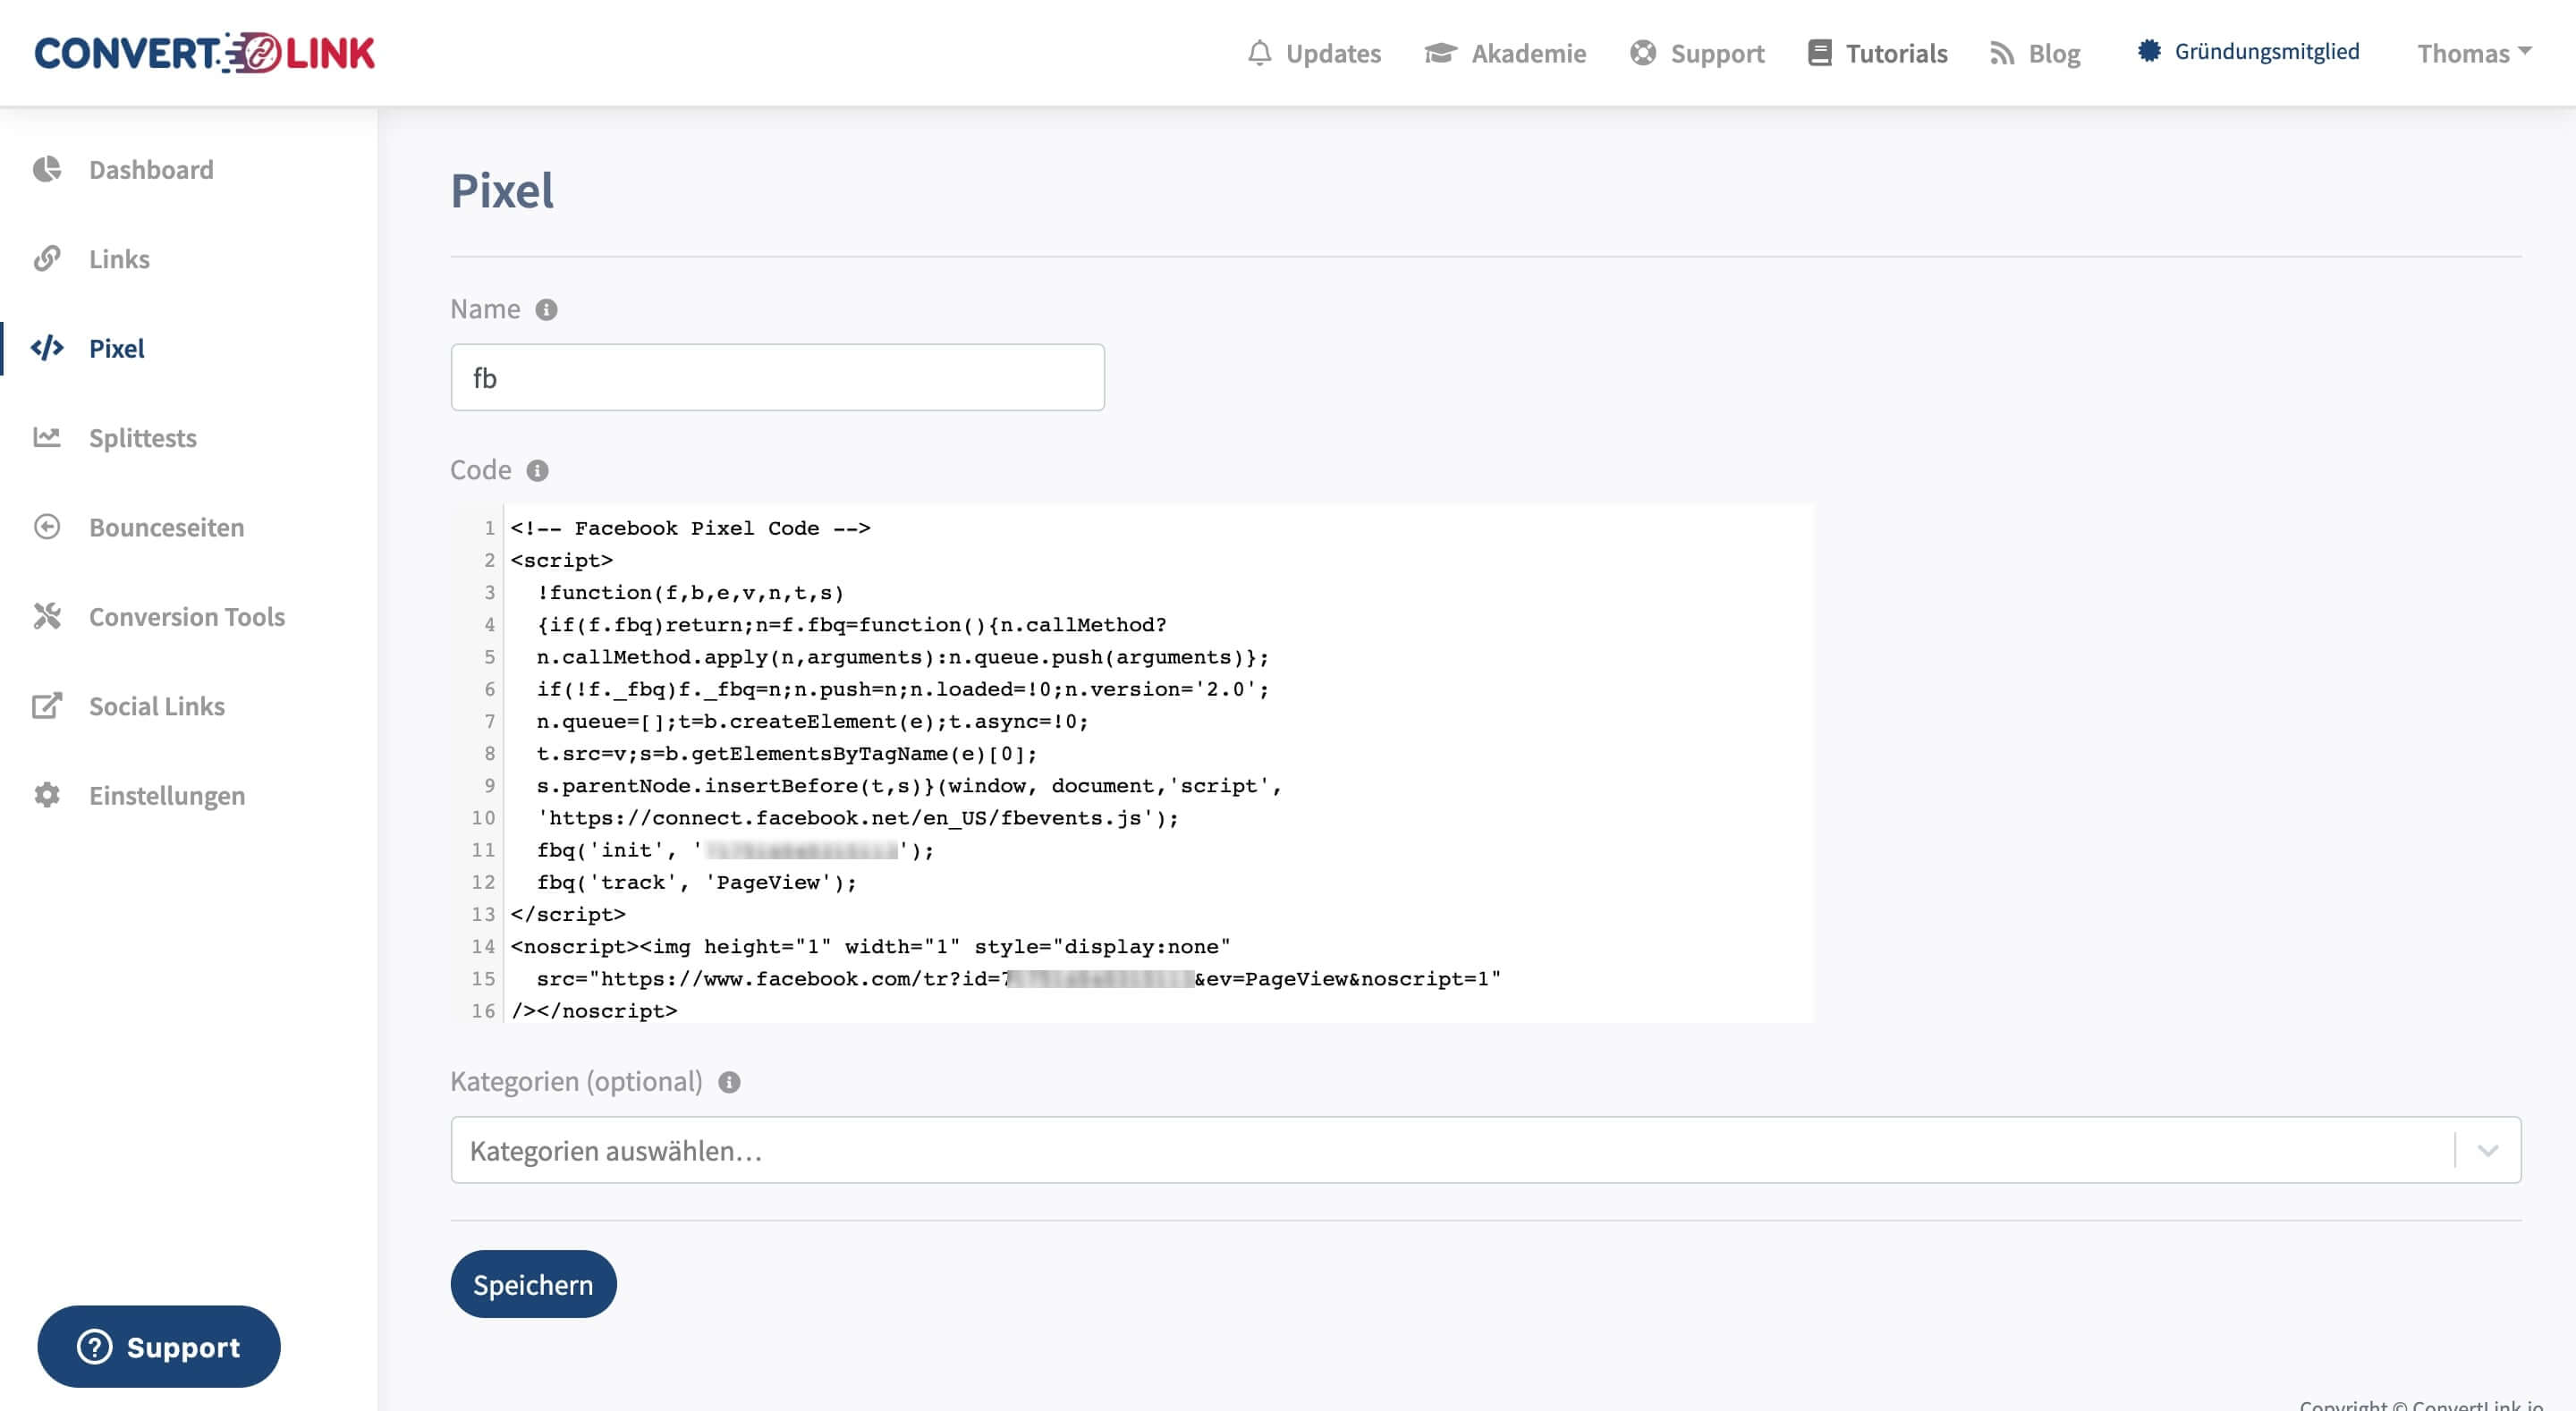Viewport: 2576px width, 1411px height.
Task: Open the Tutorials link in header
Action: (x=1877, y=53)
